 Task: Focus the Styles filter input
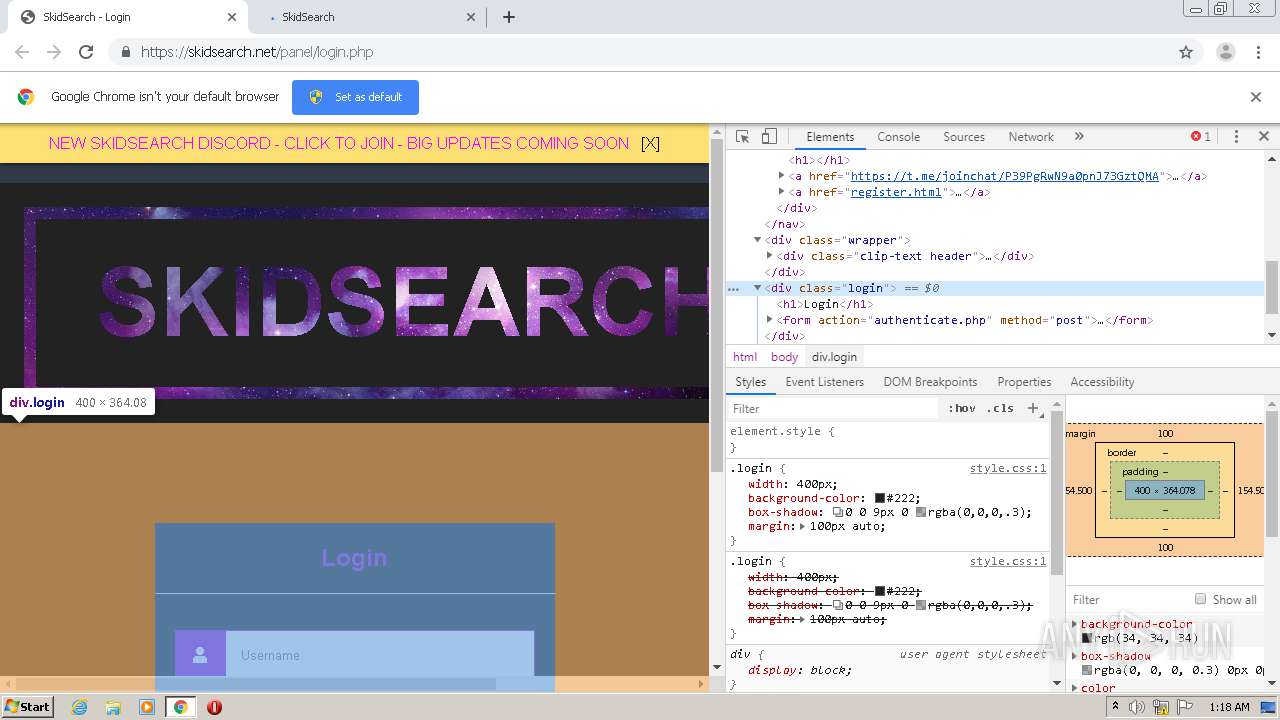835,408
